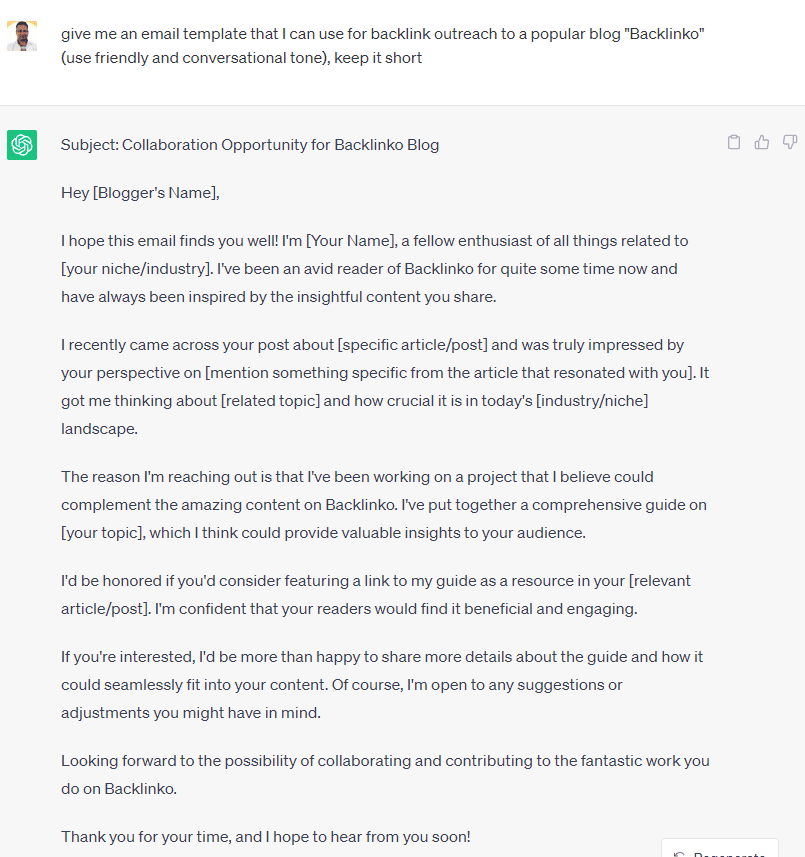805x857 pixels.
Task: Click the "[your topic]" placeholder
Action: pyautogui.click(x=102, y=533)
